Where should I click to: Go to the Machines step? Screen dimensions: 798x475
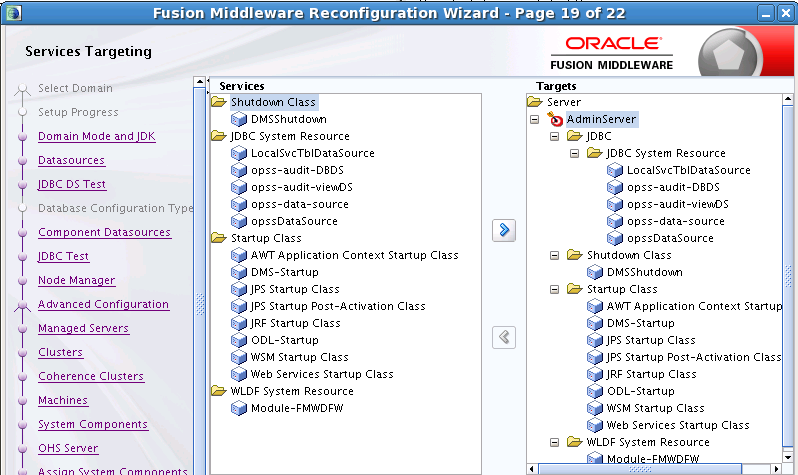click(63, 400)
